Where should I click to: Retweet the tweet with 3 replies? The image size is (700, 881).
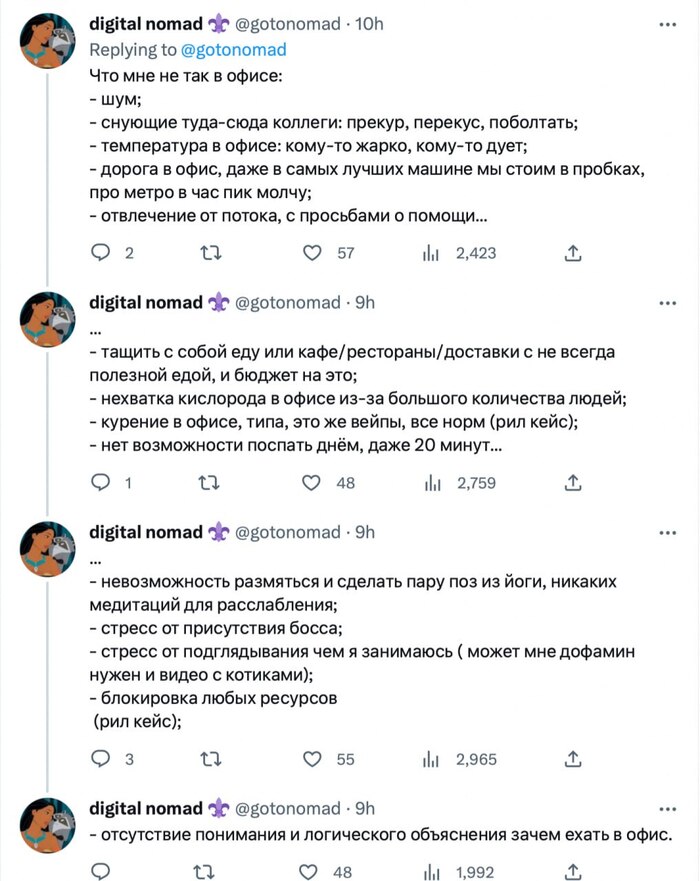[x=210, y=760]
